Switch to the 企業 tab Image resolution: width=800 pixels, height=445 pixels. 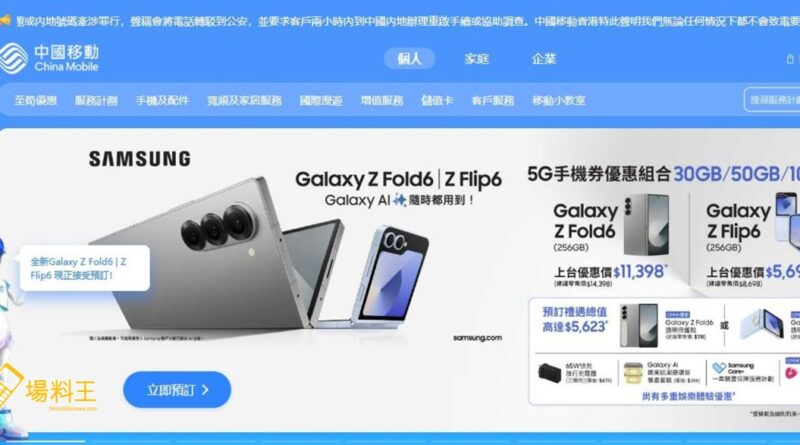coord(544,59)
